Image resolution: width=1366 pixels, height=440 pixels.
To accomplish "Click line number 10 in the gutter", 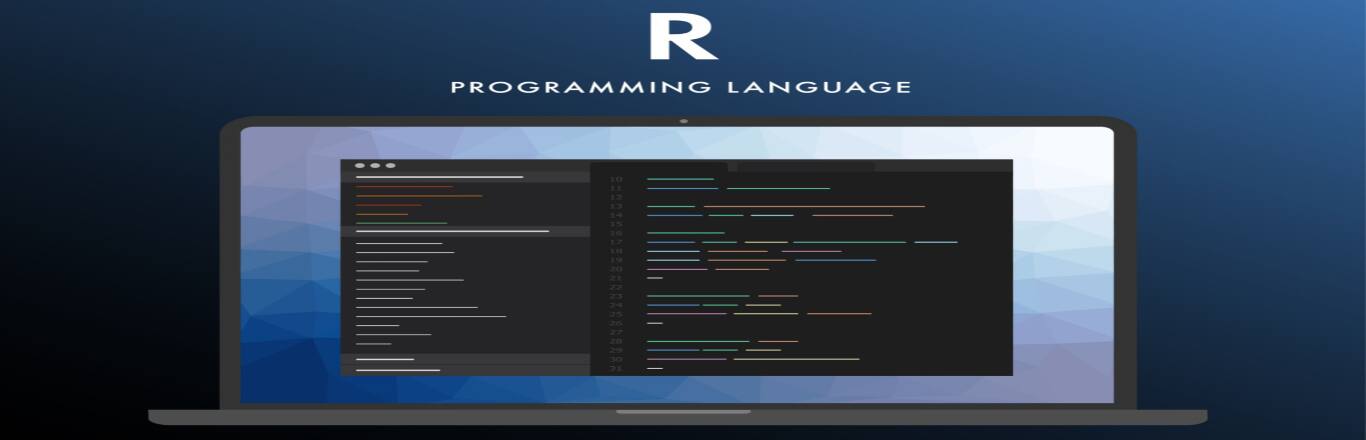I will click(615, 179).
